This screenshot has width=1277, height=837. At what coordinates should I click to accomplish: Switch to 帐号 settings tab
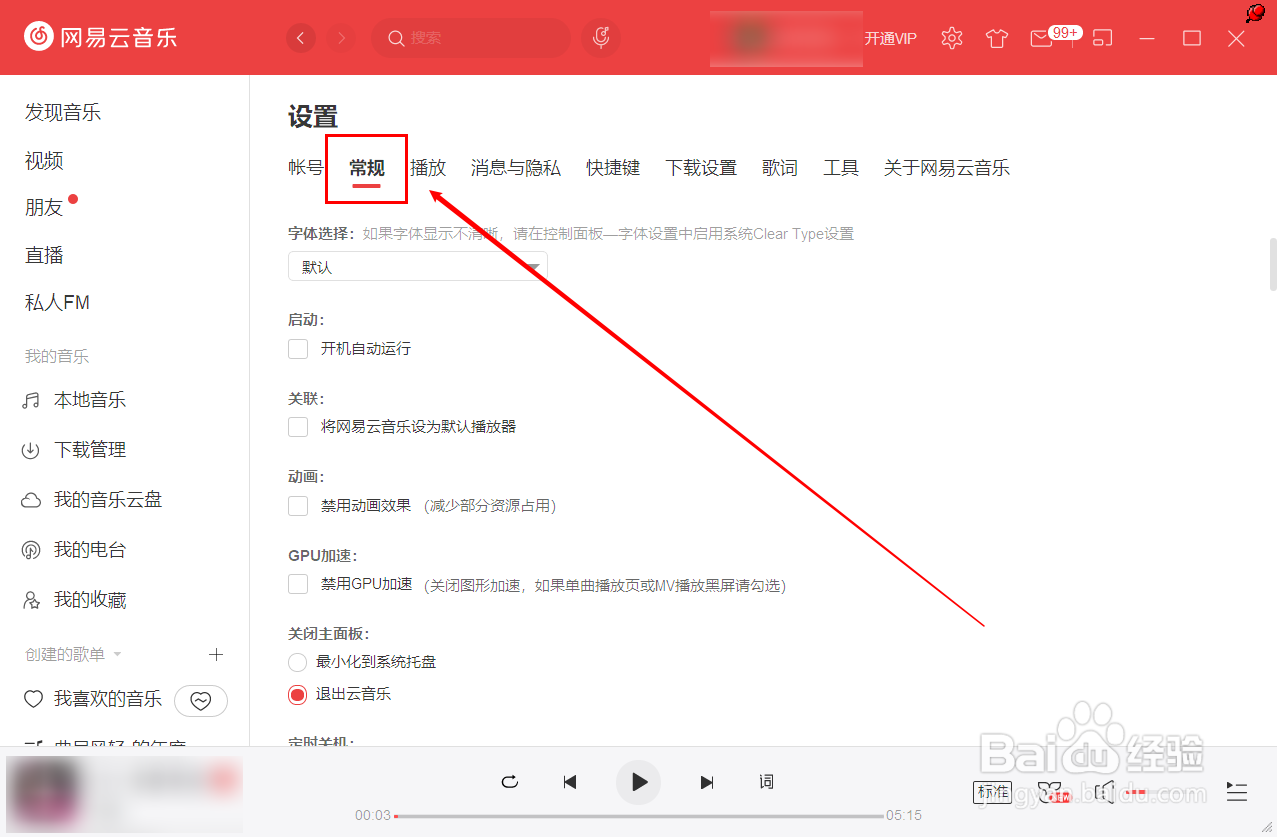click(306, 168)
